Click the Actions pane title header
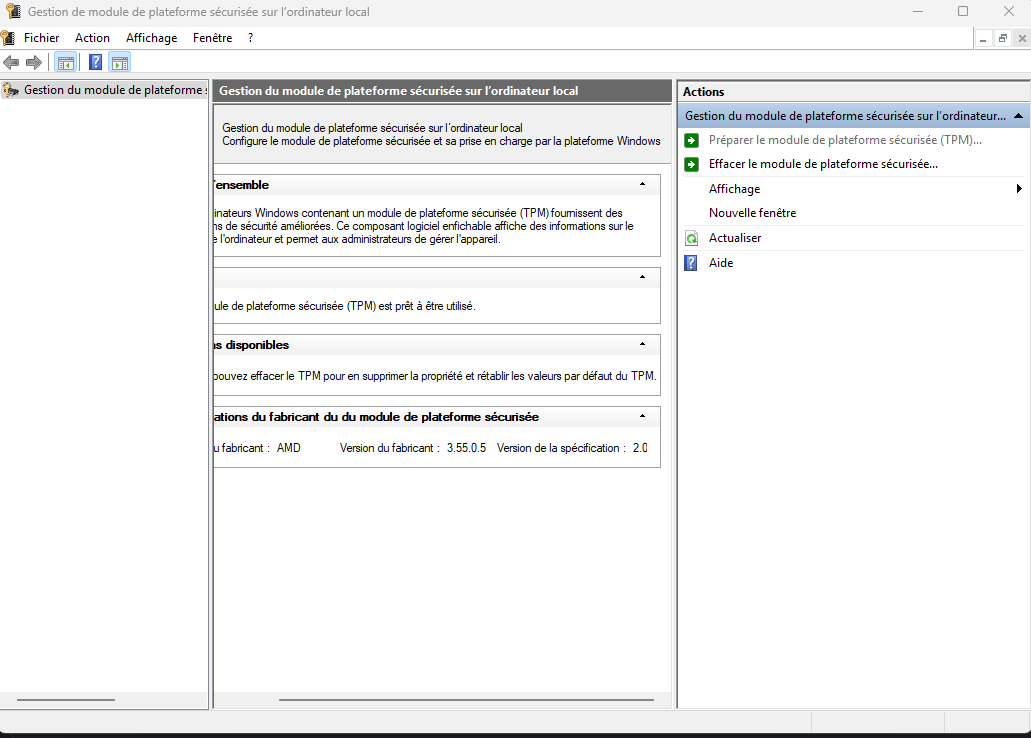 click(x=853, y=92)
